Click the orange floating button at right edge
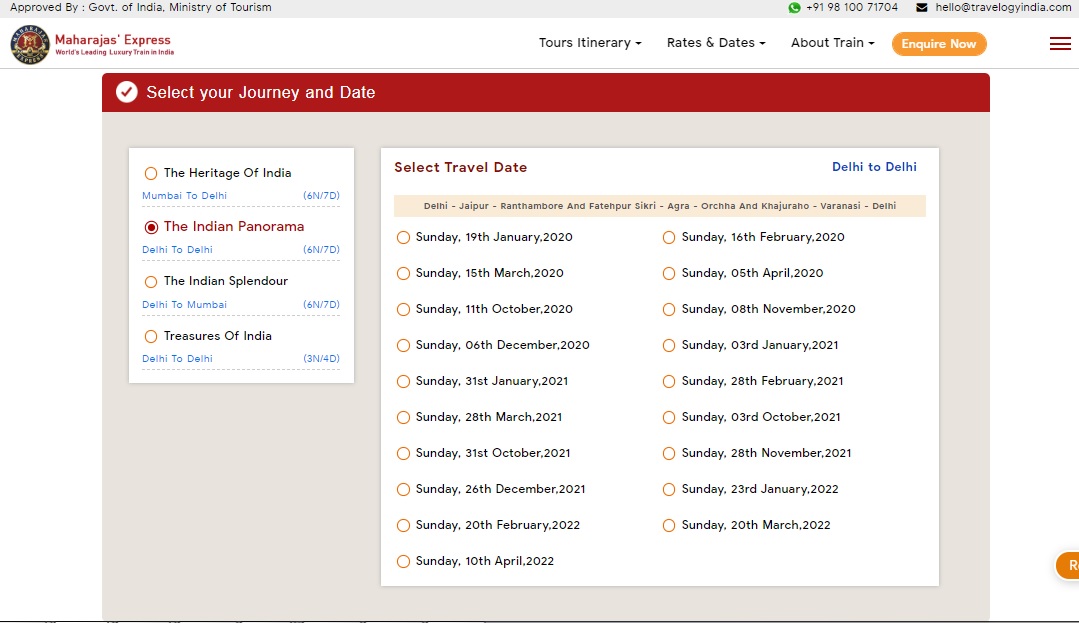This screenshot has height=623, width=1079. 1067,565
